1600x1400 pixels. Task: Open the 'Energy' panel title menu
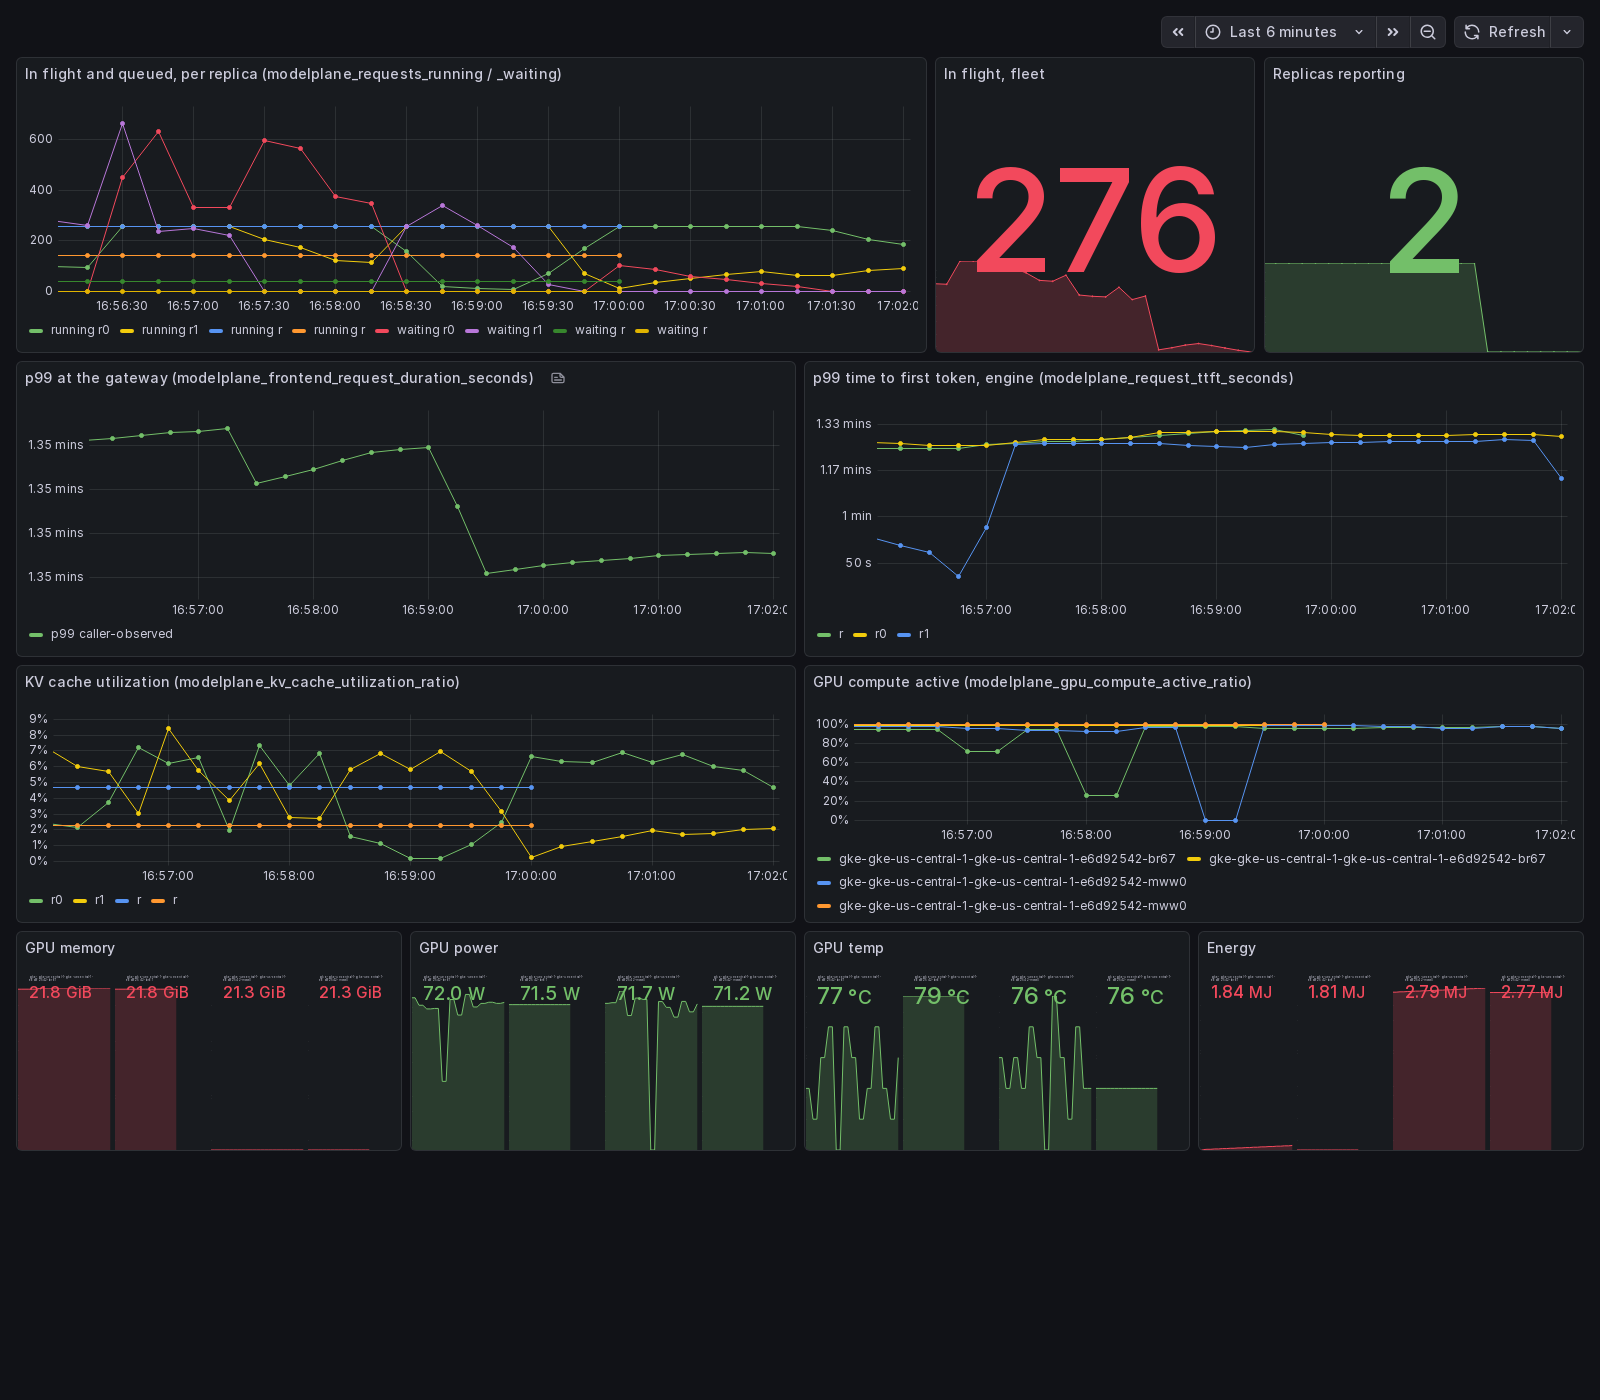[x=1231, y=948]
